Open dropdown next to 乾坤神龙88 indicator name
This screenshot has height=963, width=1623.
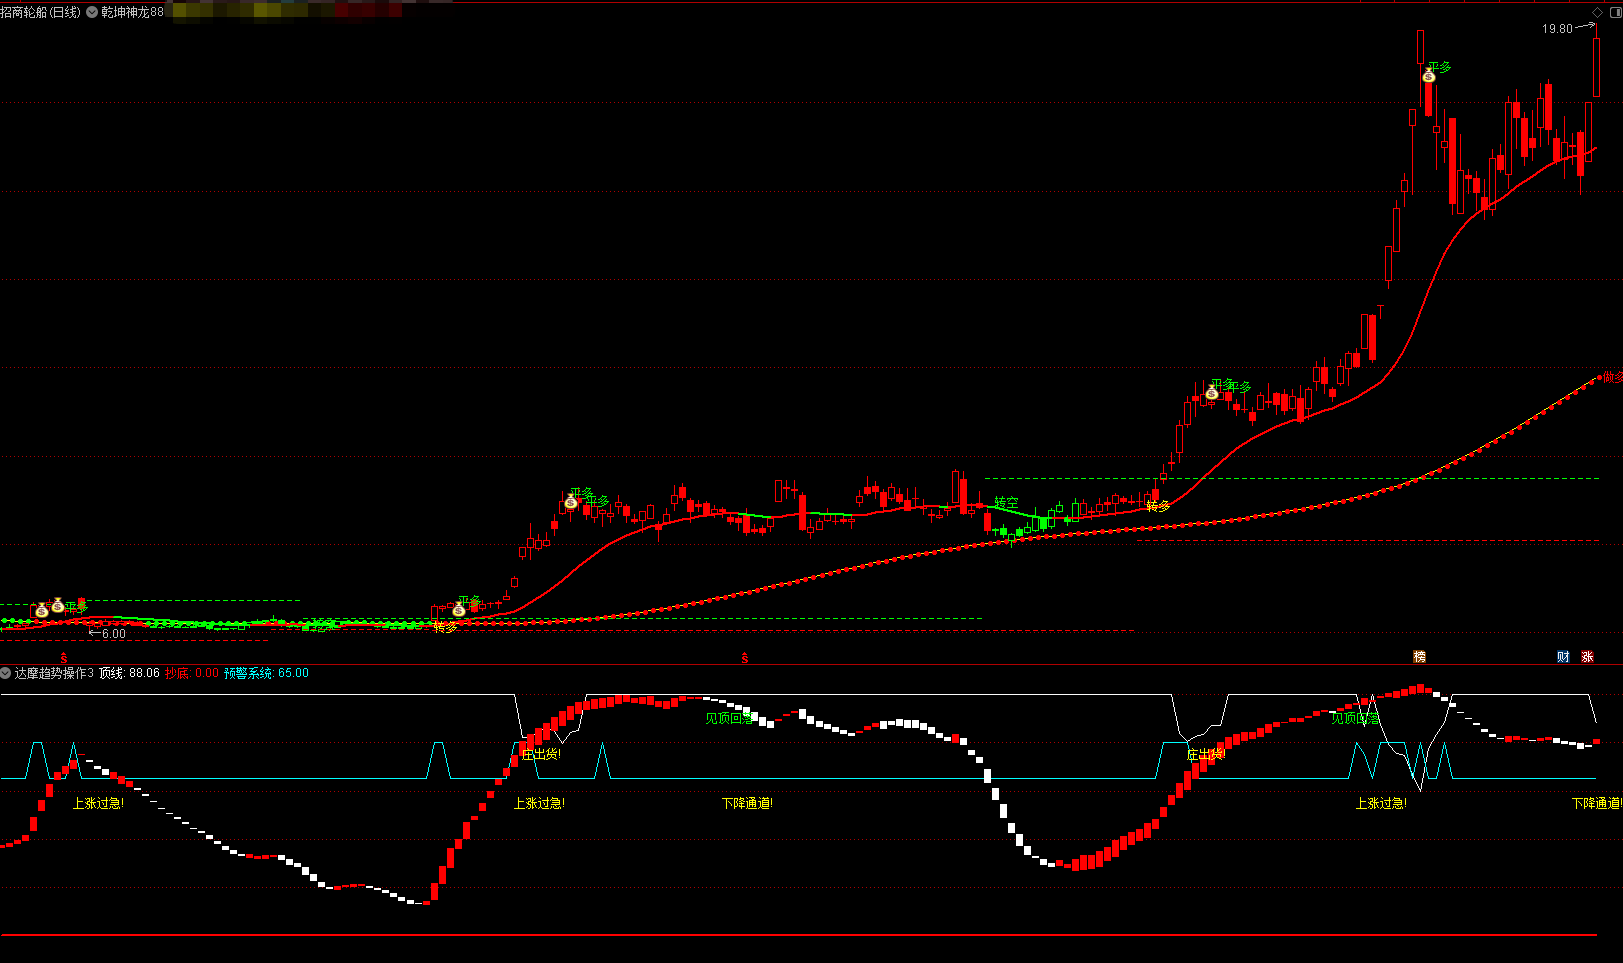point(92,12)
